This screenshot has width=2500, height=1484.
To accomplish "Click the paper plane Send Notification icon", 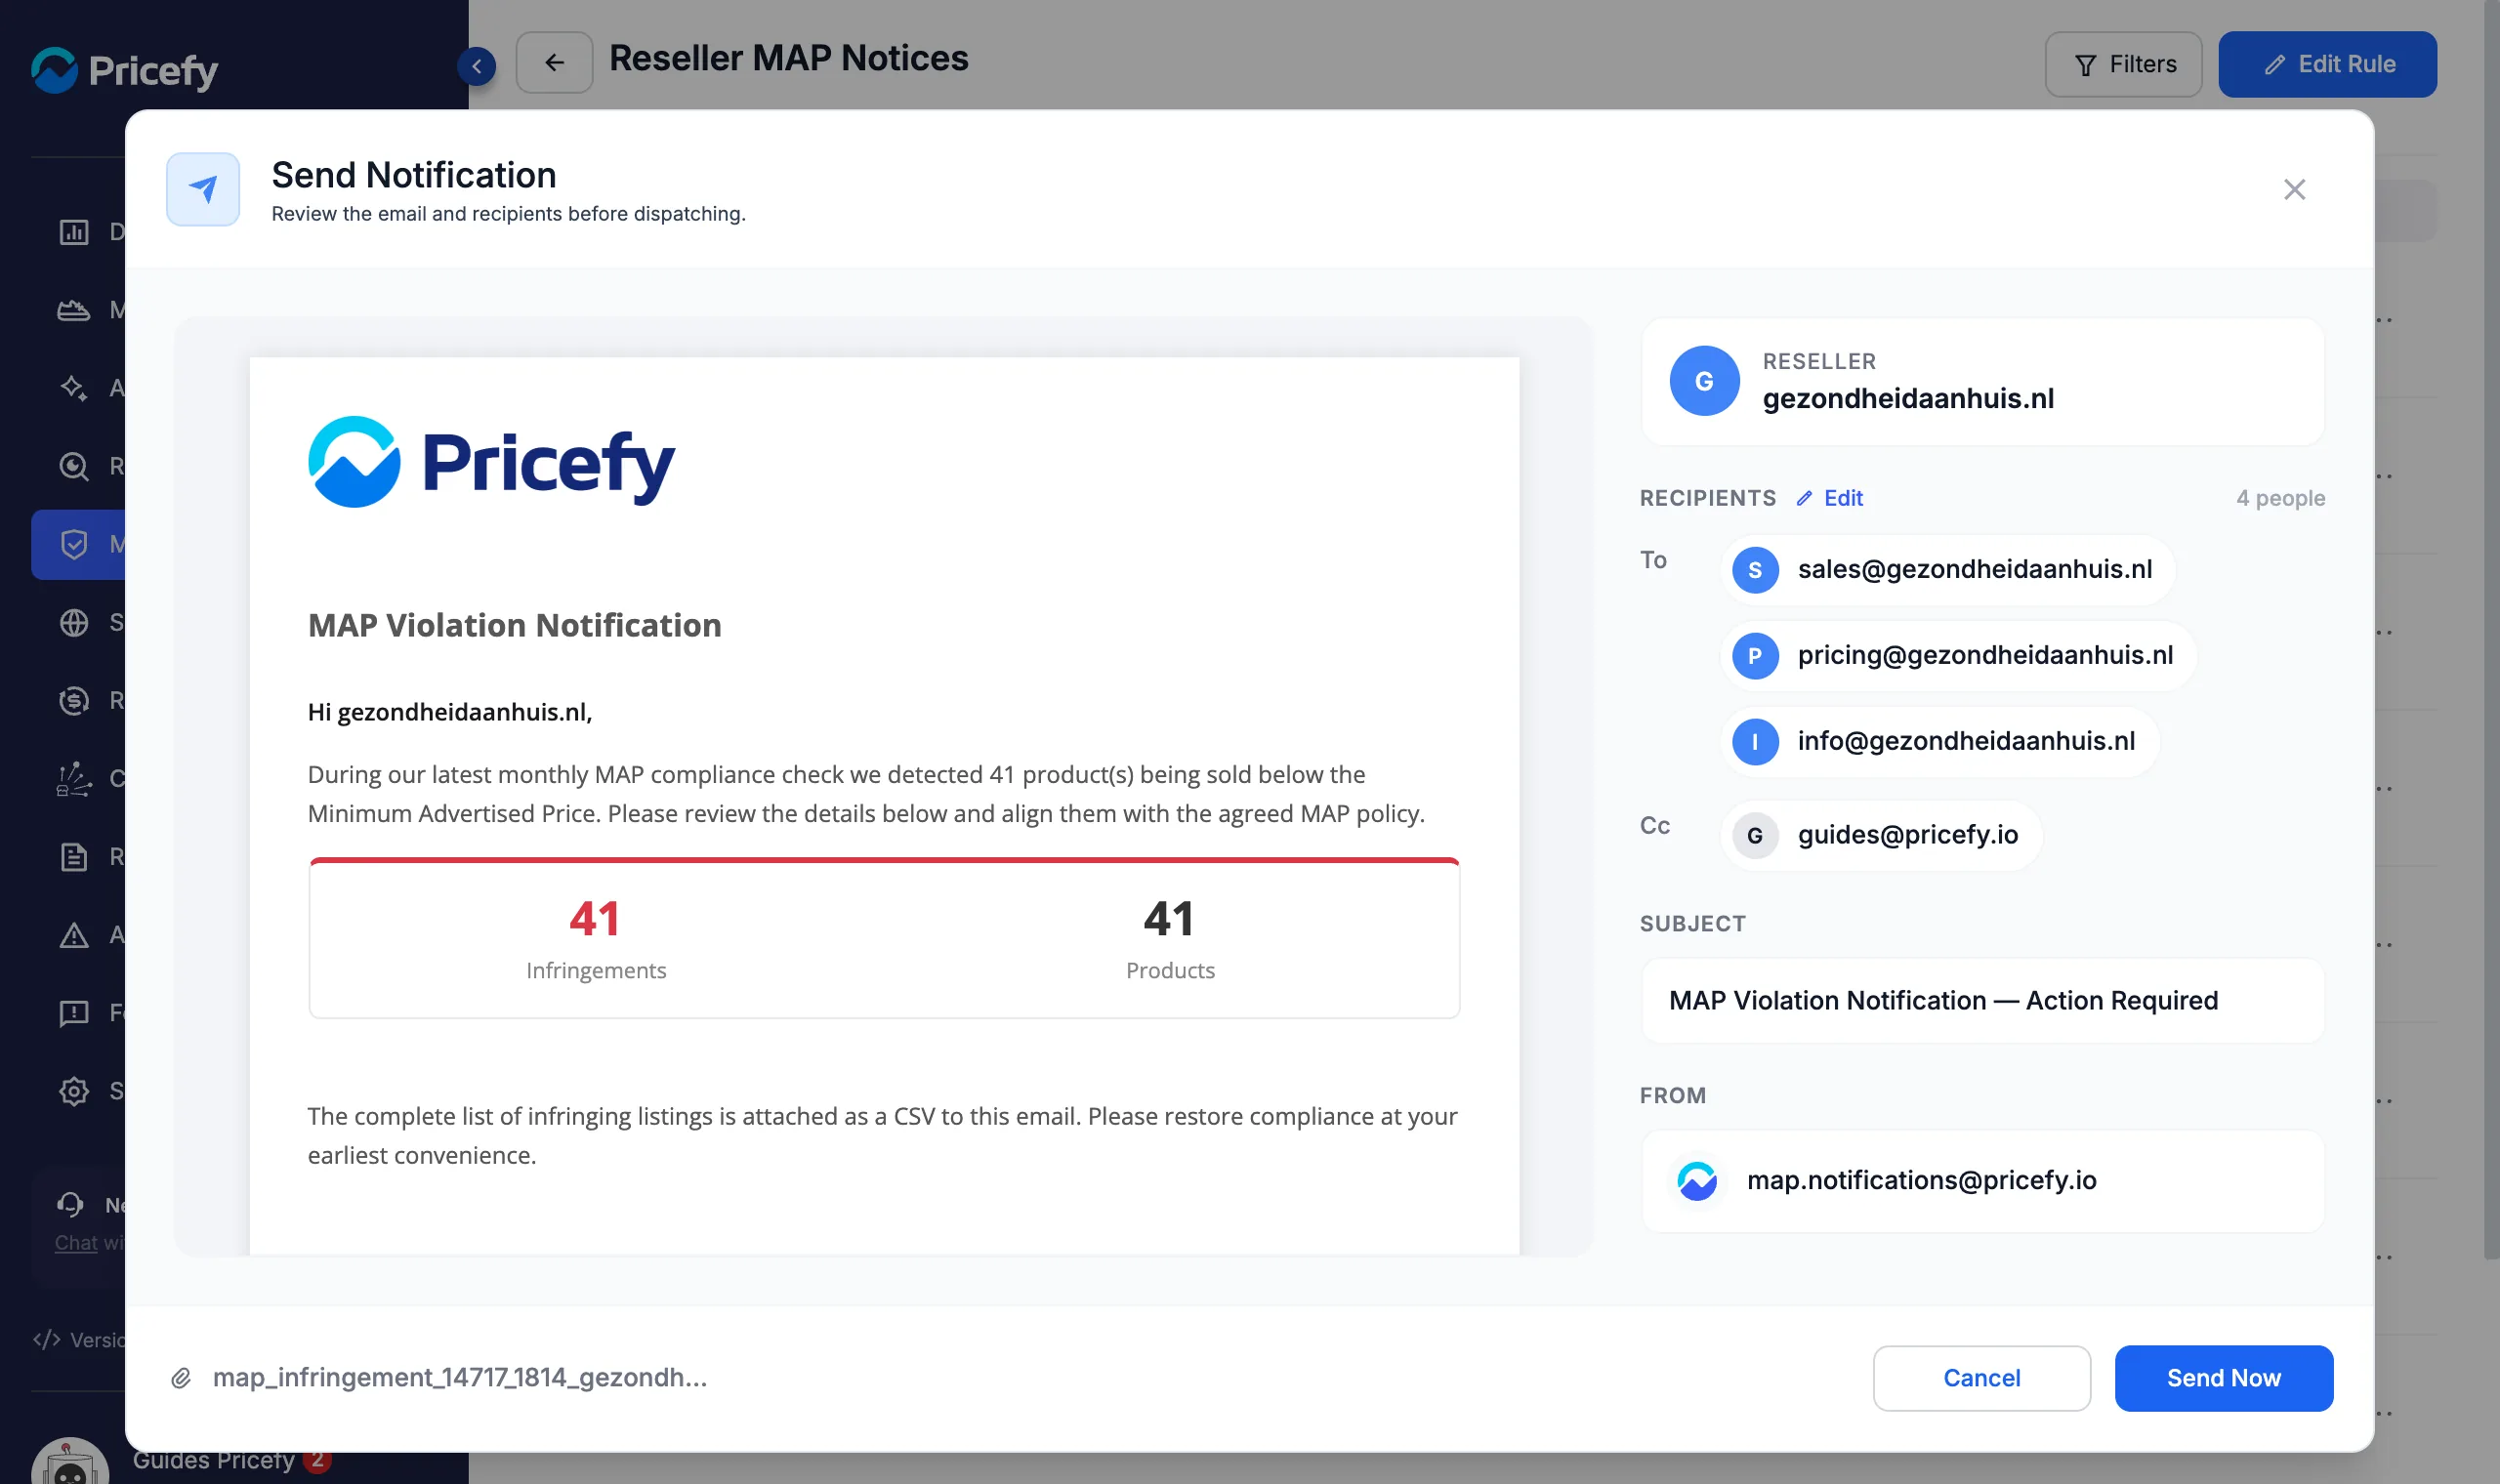I will pos(203,189).
